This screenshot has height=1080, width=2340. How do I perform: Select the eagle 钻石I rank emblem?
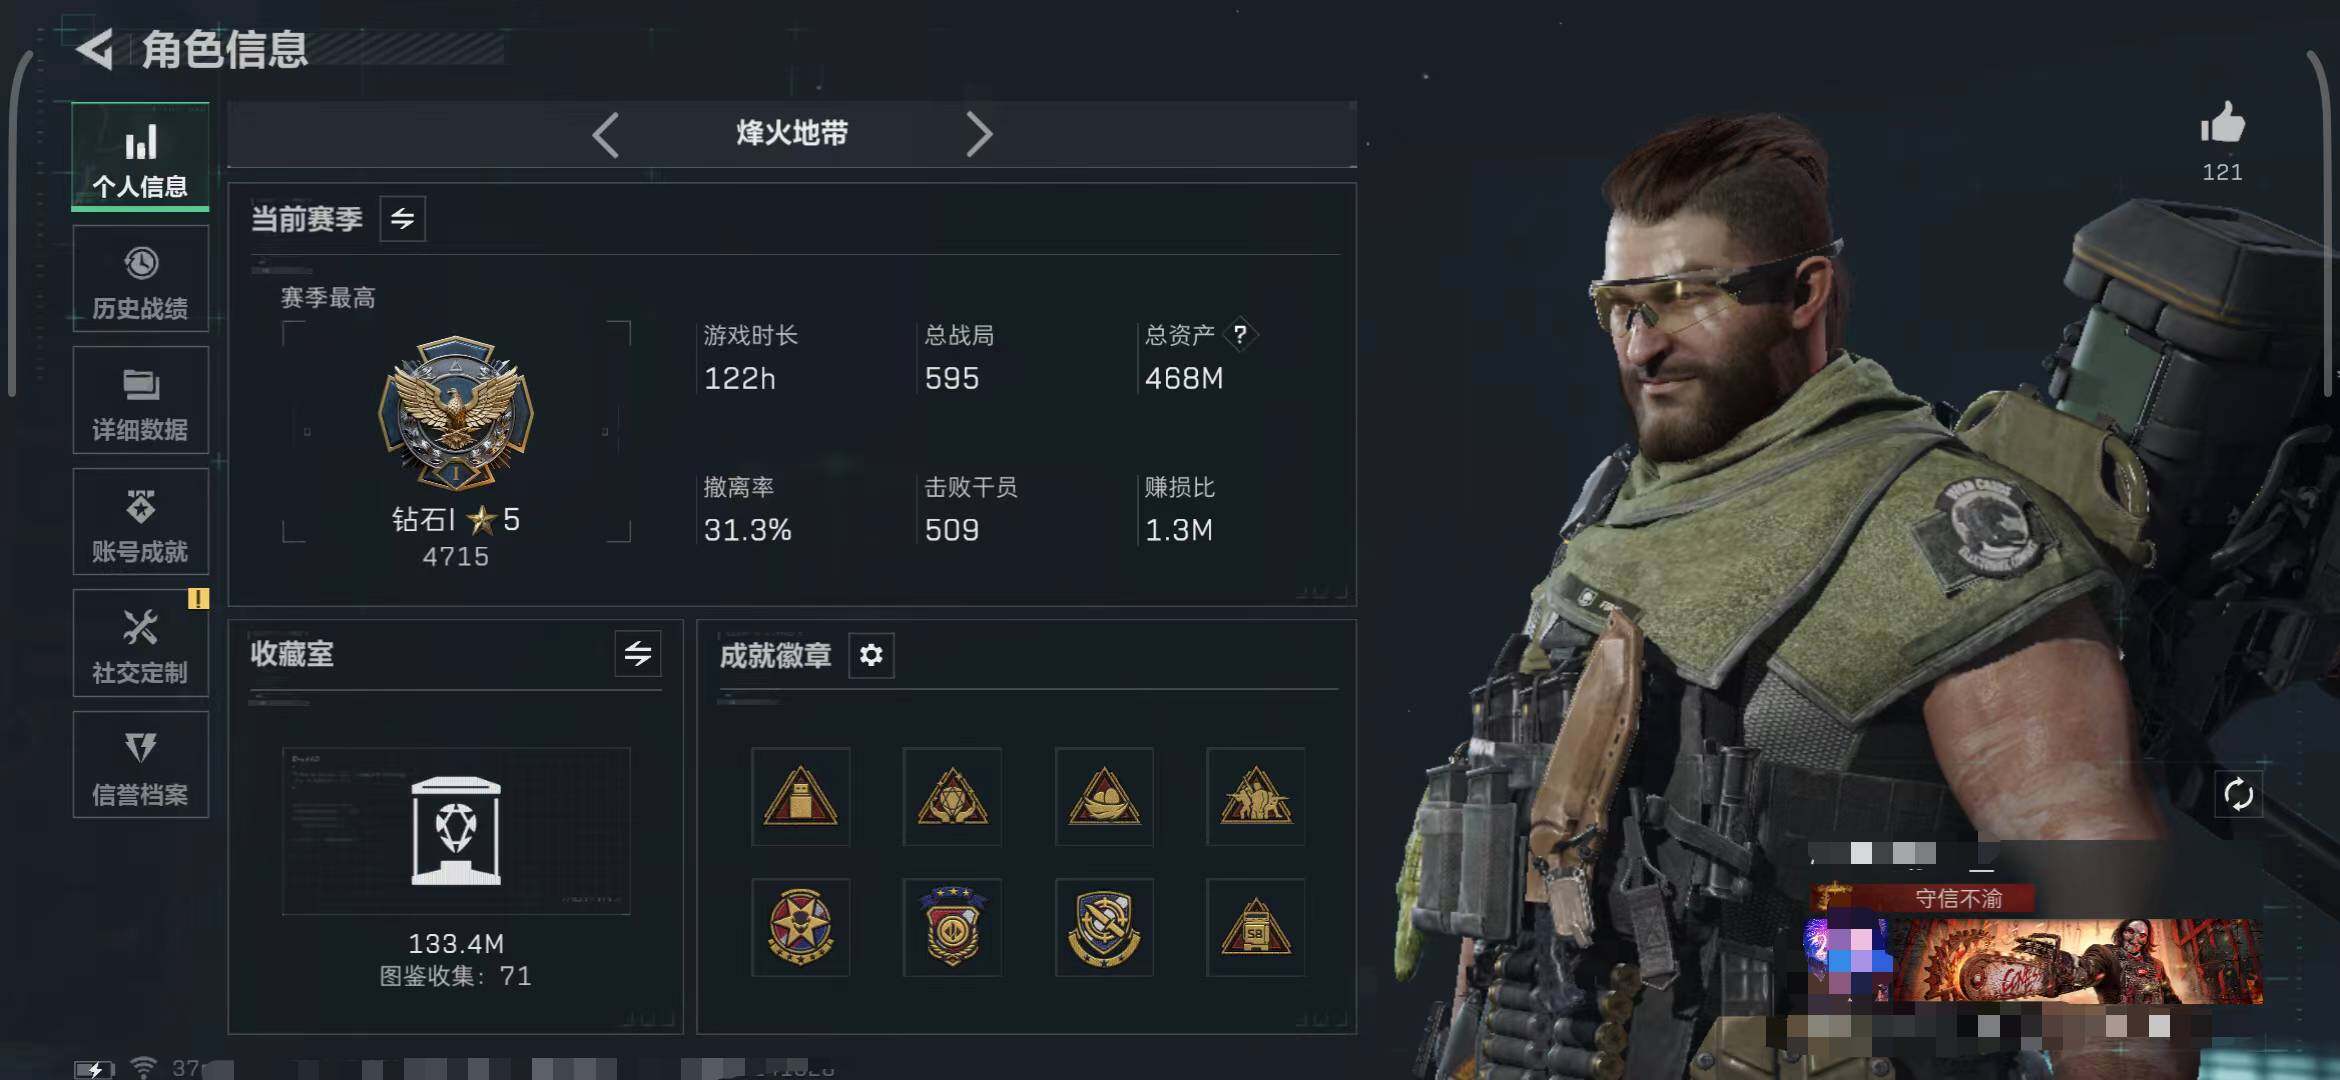click(456, 412)
